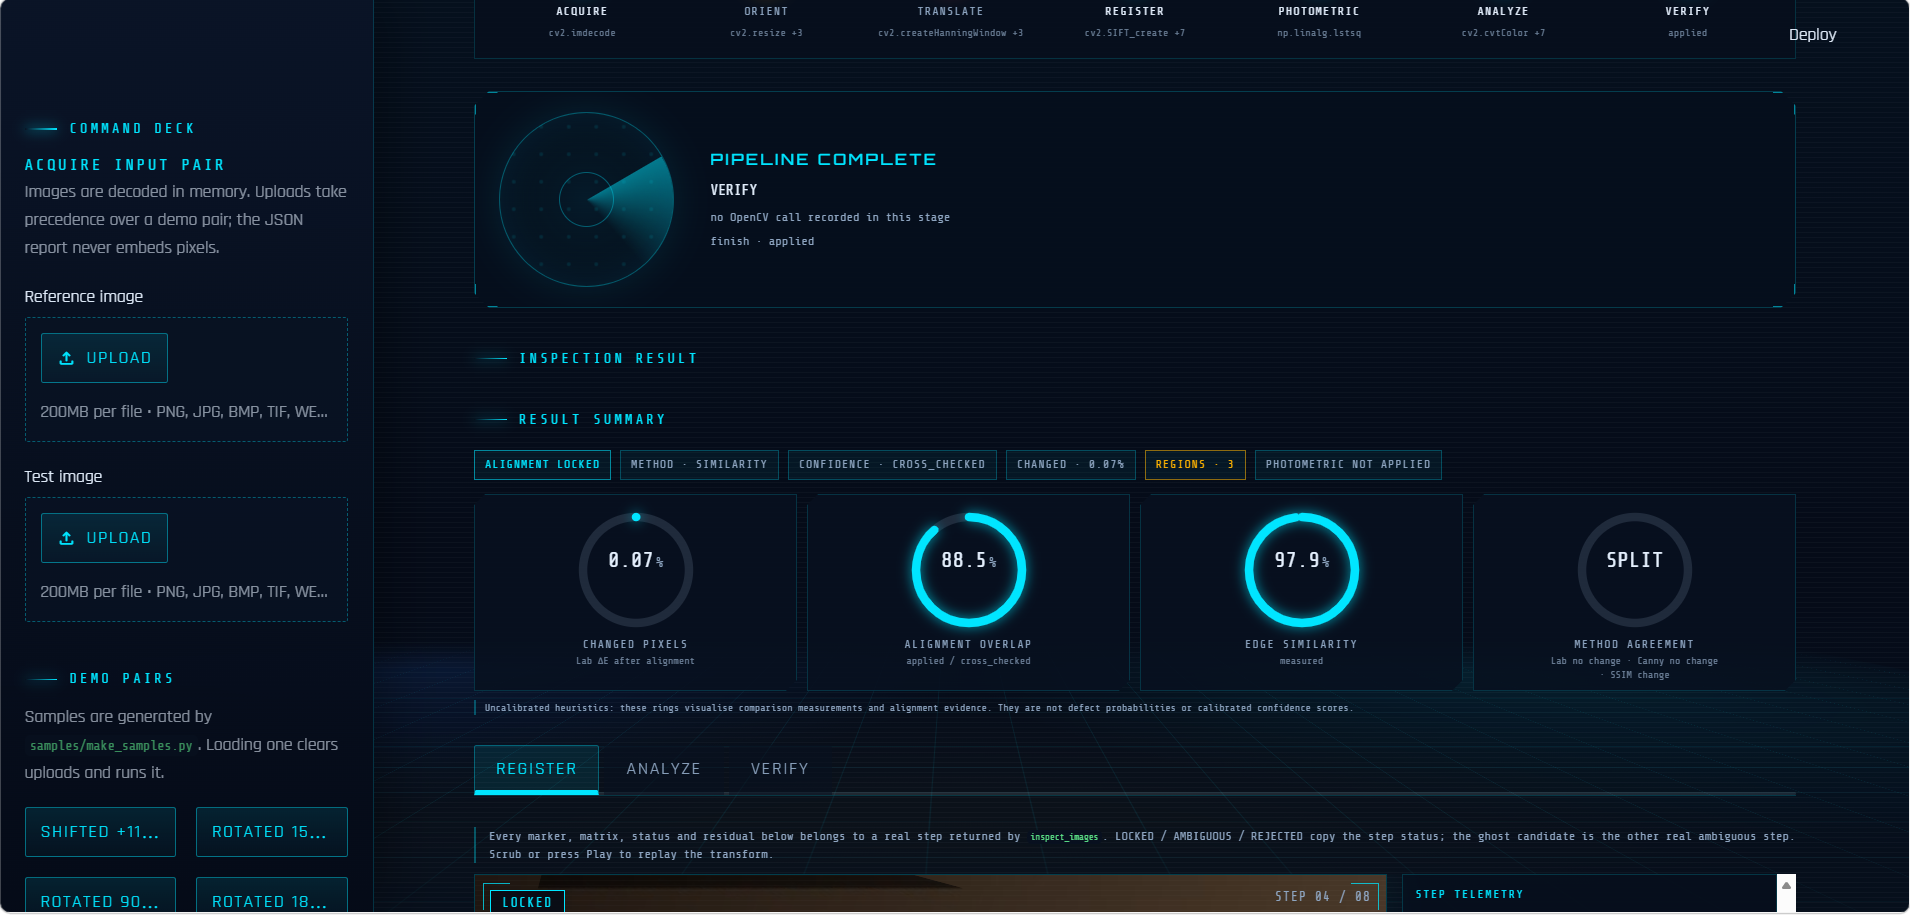The width and height of the screenshot is (1911, 915).
Task: Select the REGISTER pipeline stage at top
Action: coord(1134,22)
